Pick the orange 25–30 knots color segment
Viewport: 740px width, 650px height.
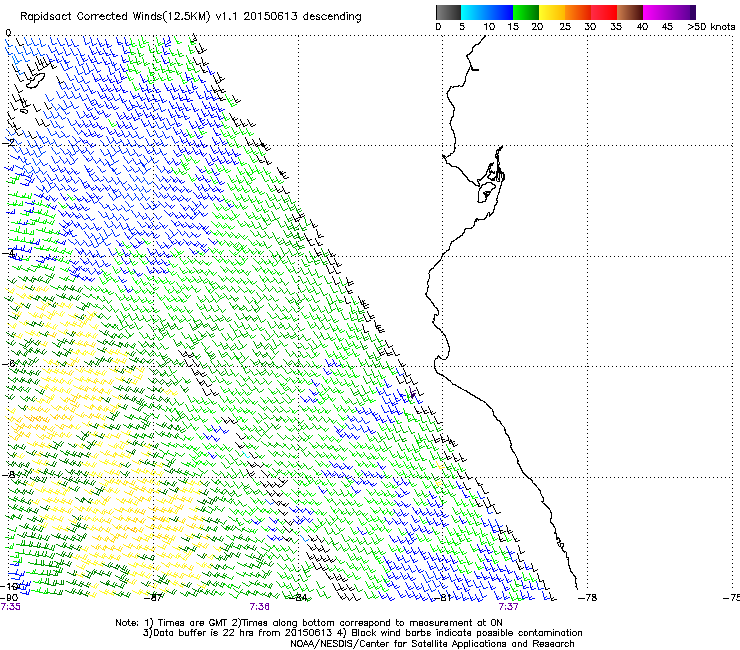coord(578,12)
